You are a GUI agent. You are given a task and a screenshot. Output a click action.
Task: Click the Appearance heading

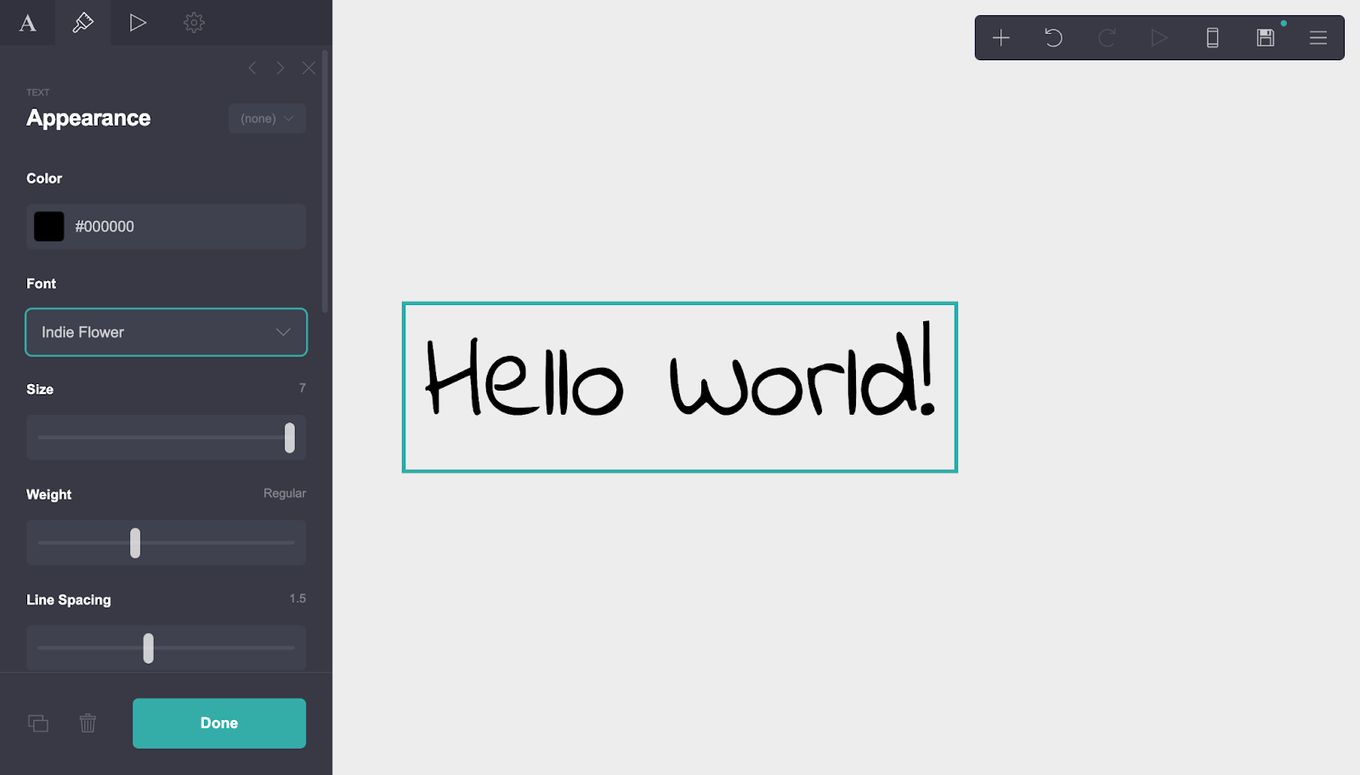(x=88, y=118)
